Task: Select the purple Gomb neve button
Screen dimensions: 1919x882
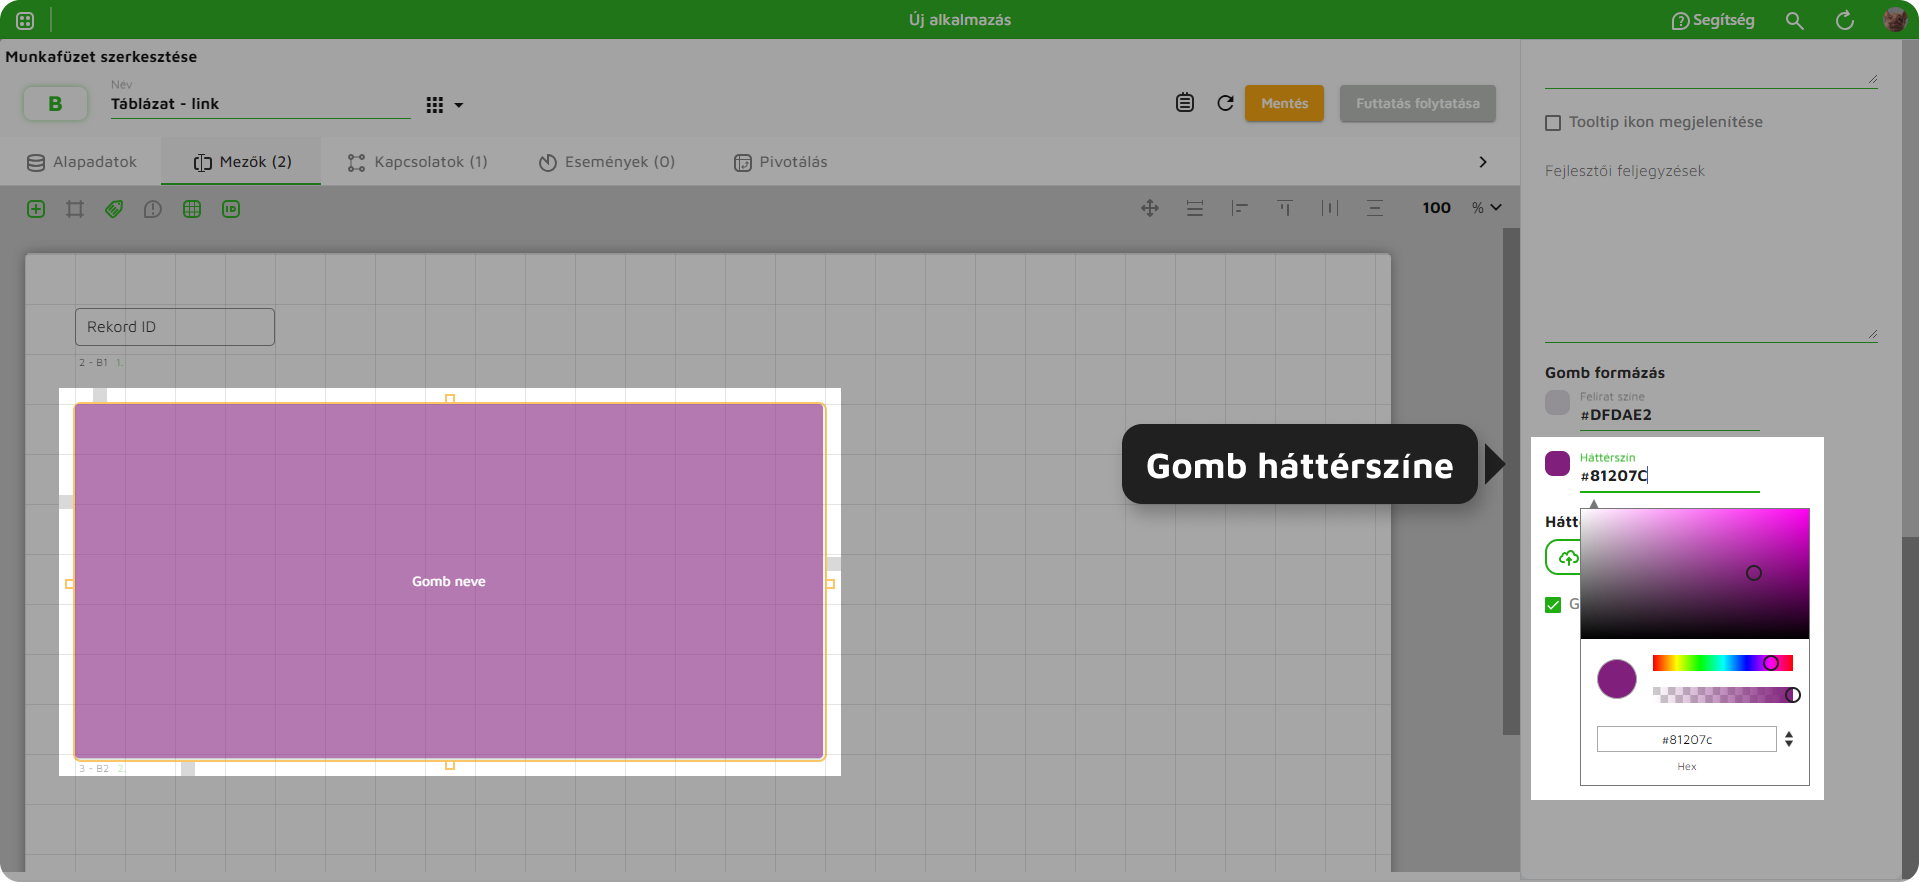Action: coord(449,581)
